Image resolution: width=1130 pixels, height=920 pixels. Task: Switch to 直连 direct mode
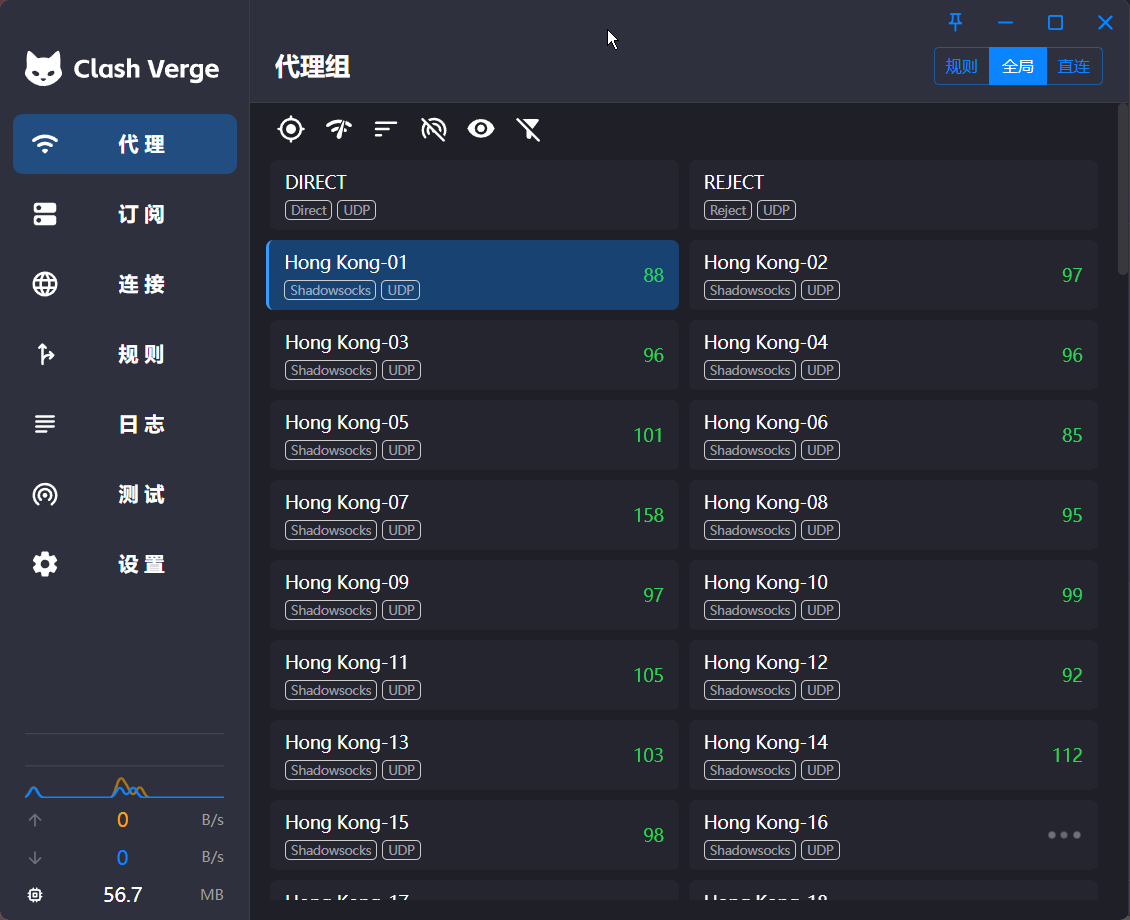(x=1073, y=66)
